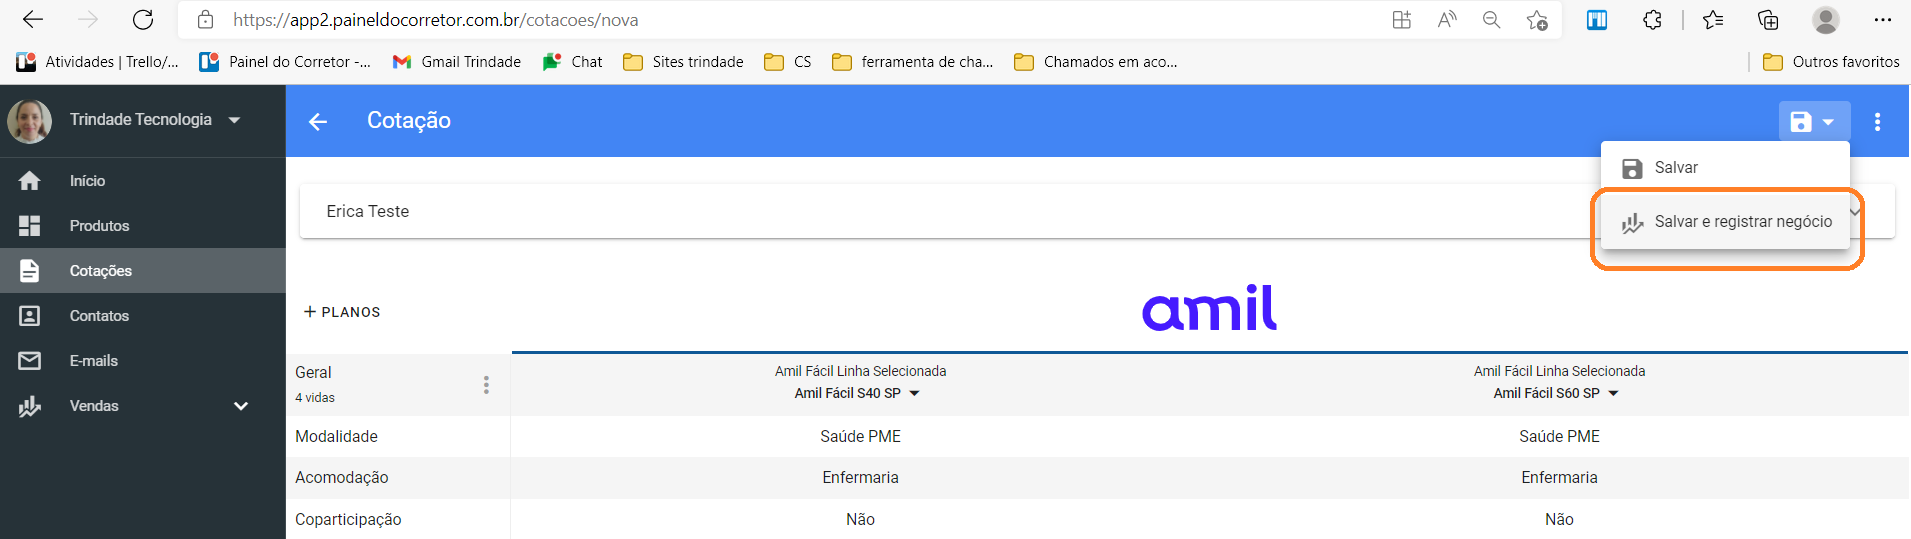
Task: Click the '4 vidas' text under Geral
Action: tap(315, 397)
